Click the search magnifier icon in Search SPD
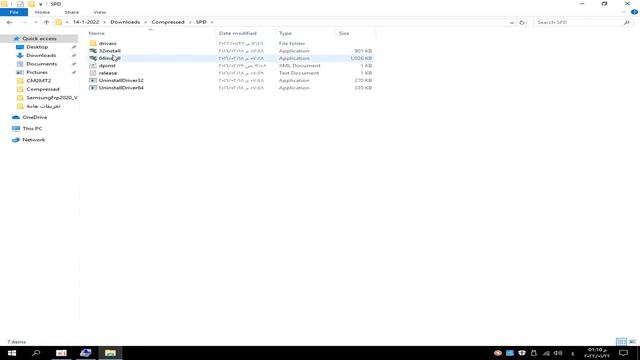 click(x=627, y=22)
